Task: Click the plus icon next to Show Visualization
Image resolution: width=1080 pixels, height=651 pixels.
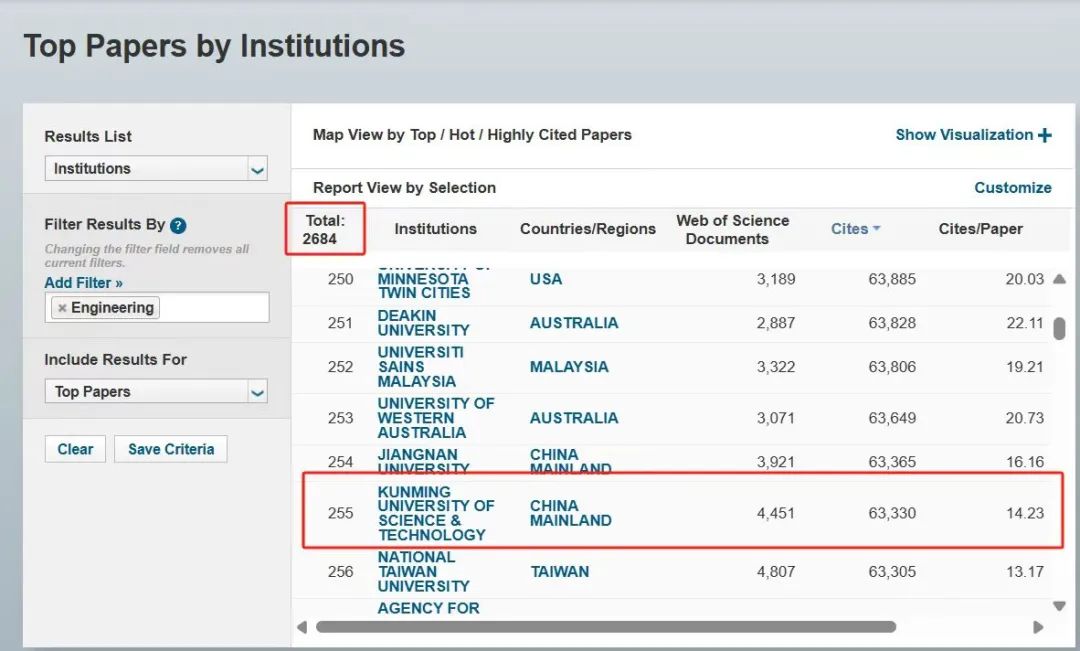Action: point(1045,135)
